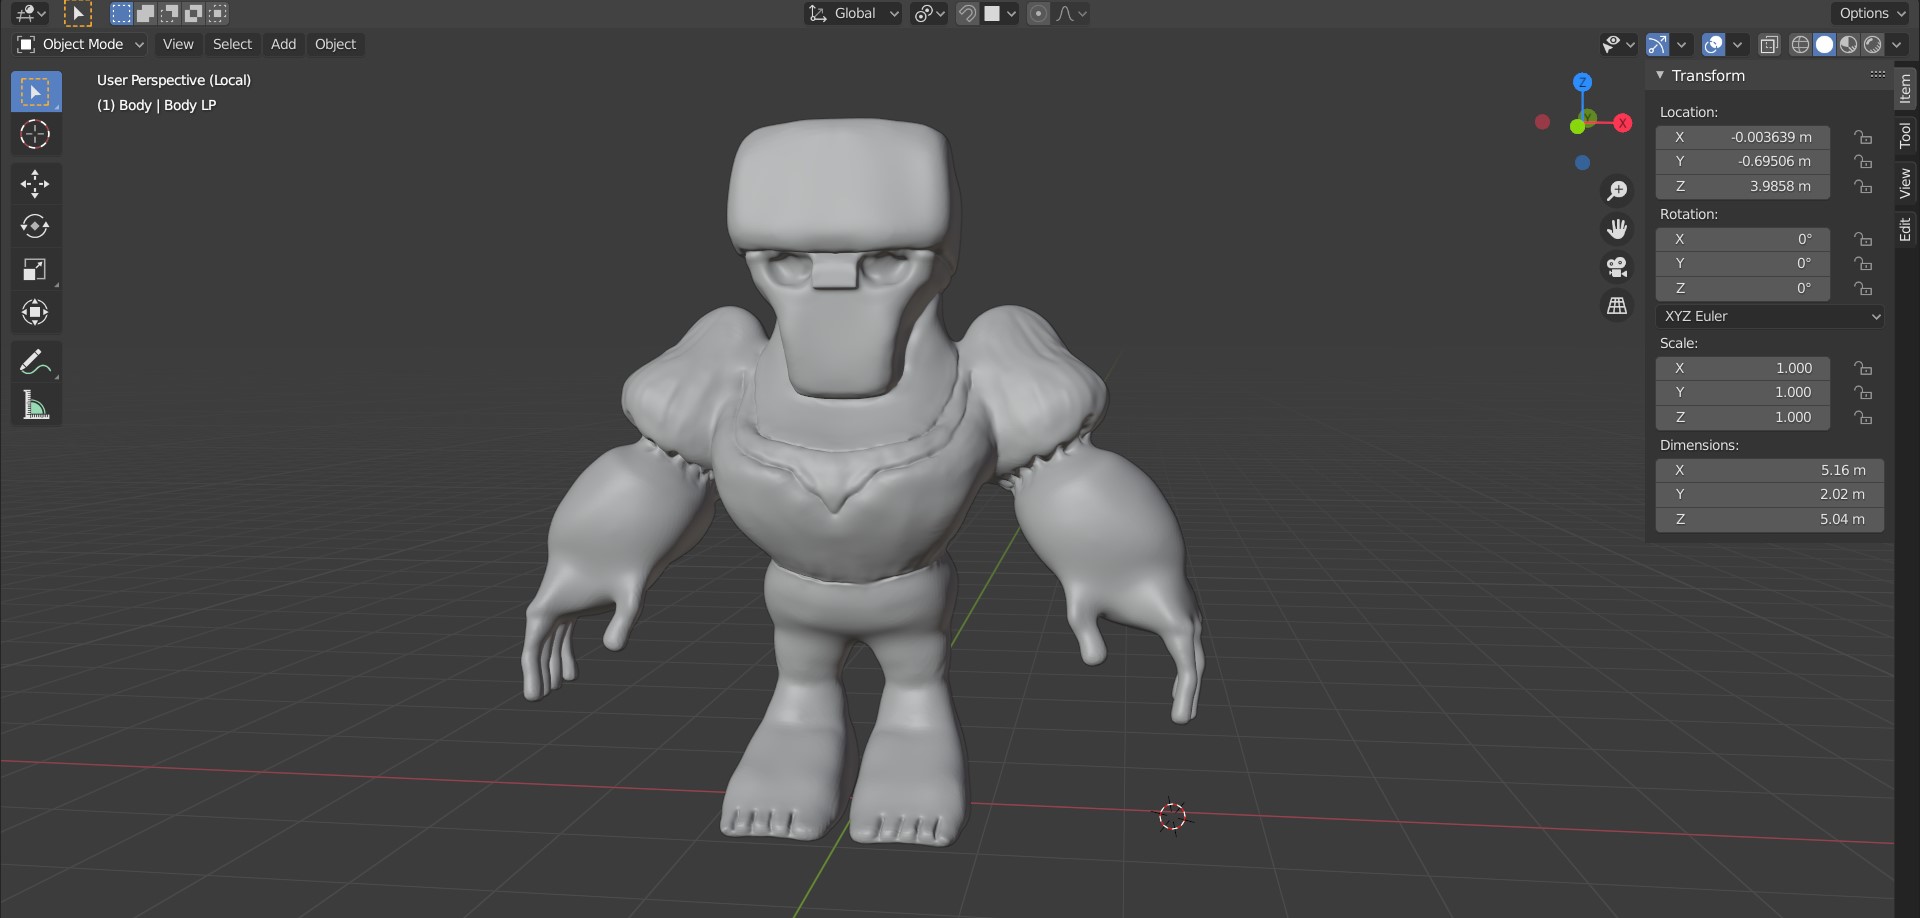Toggle proportional editing
This screenshot has height=918, width=1920.
click(x=1038, y=13)
